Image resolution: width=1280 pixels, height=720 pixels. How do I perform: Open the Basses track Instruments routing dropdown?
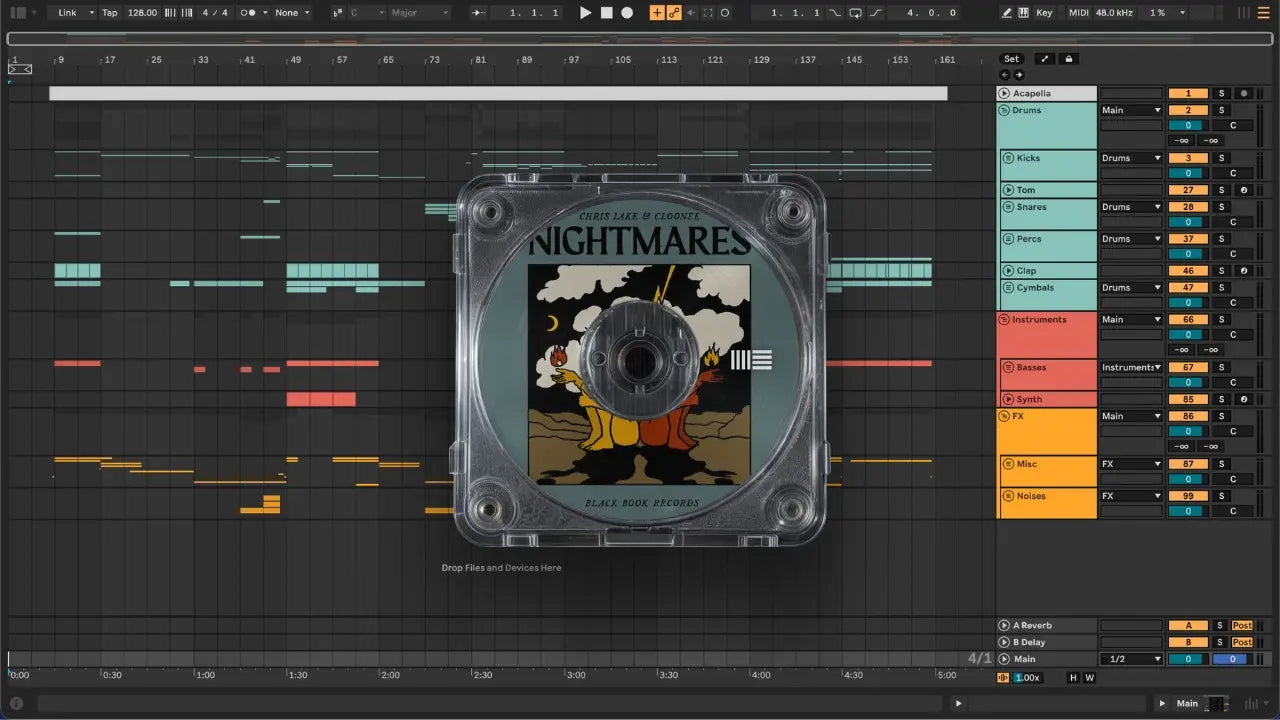[1132, 367]
